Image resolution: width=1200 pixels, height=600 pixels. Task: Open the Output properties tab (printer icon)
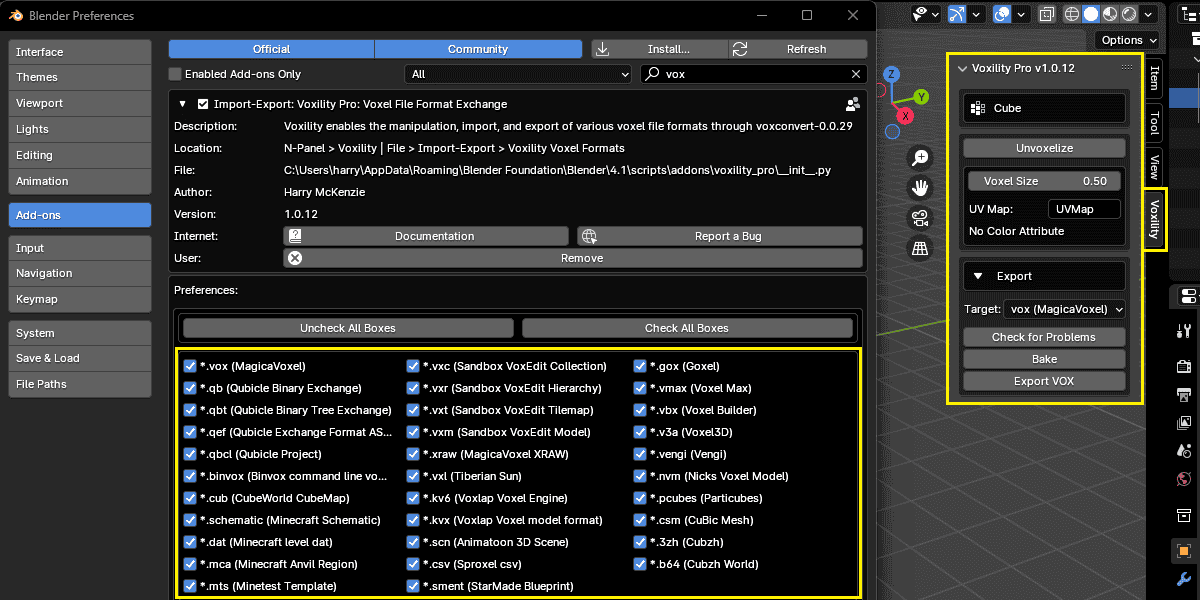1184,395
